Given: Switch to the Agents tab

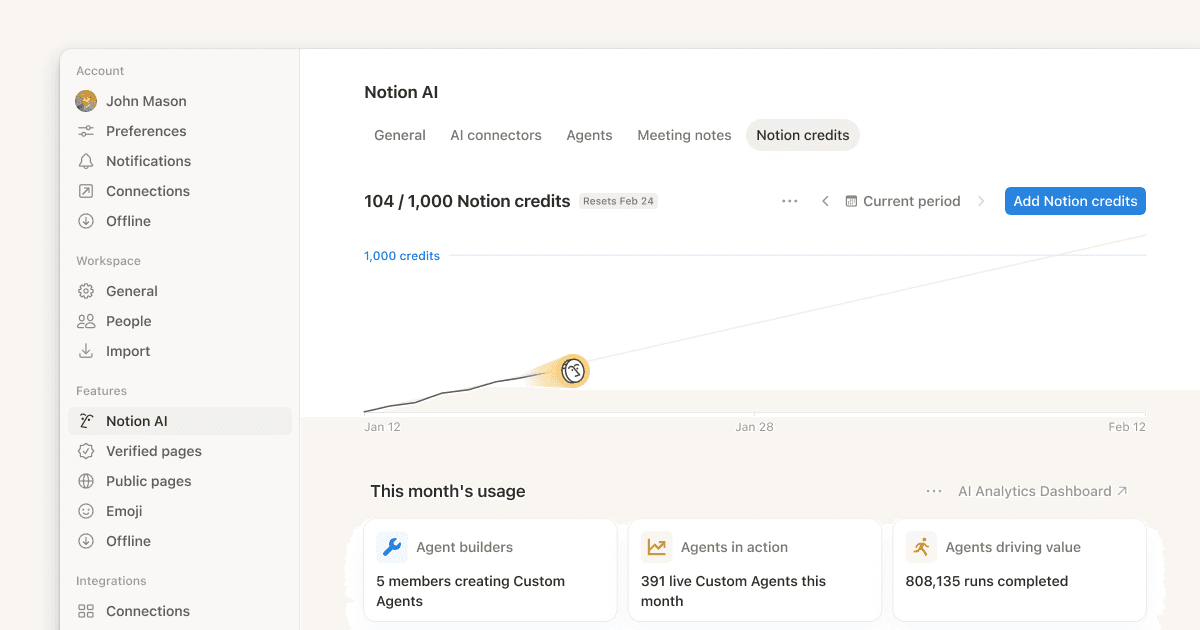Looking at the screenshot, I should pos(589,135).
